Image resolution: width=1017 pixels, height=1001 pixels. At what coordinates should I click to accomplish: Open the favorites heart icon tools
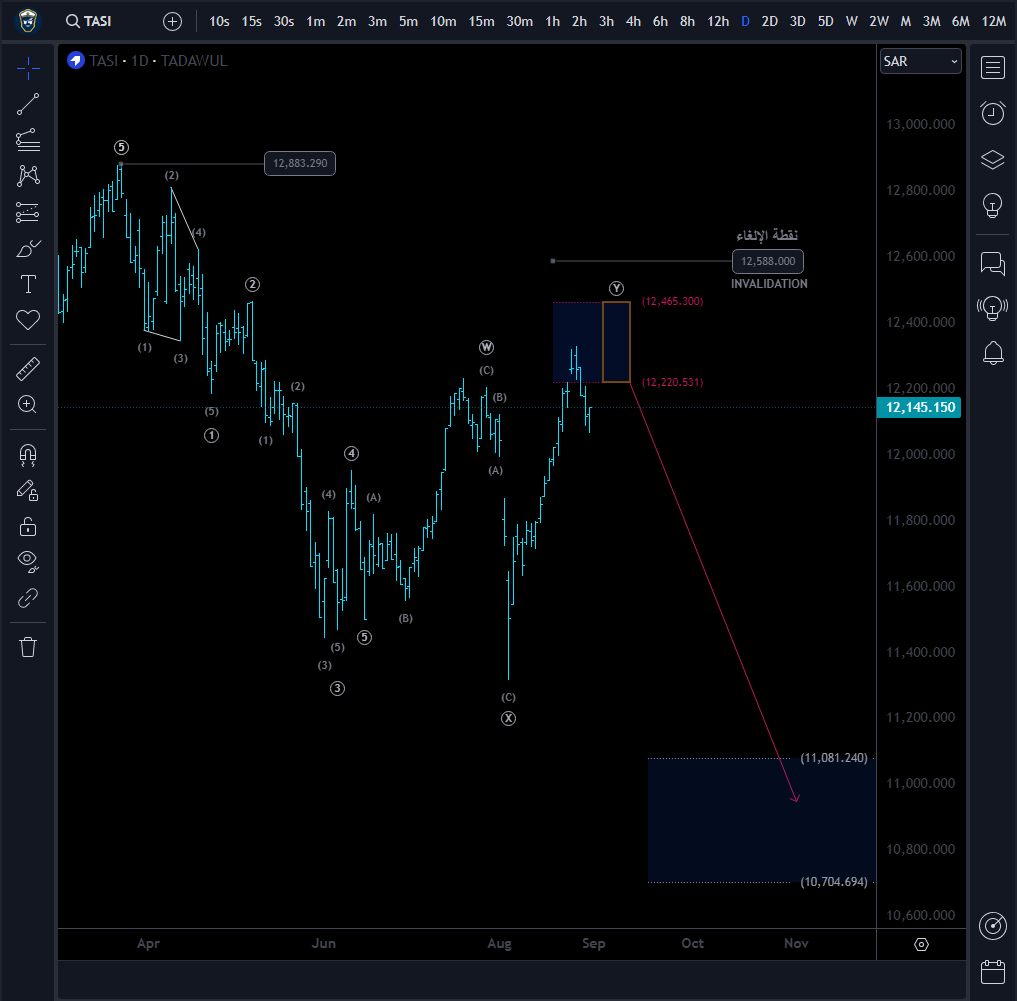point(28,320)
